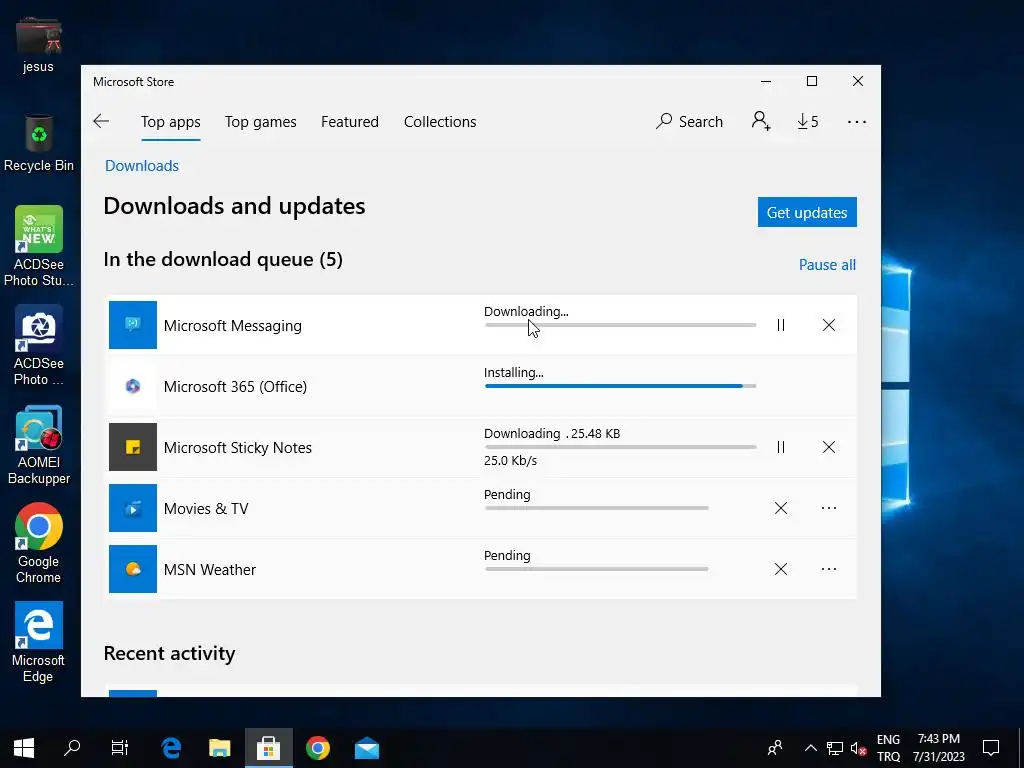Open the notification Action Center icon

point(991,748)
